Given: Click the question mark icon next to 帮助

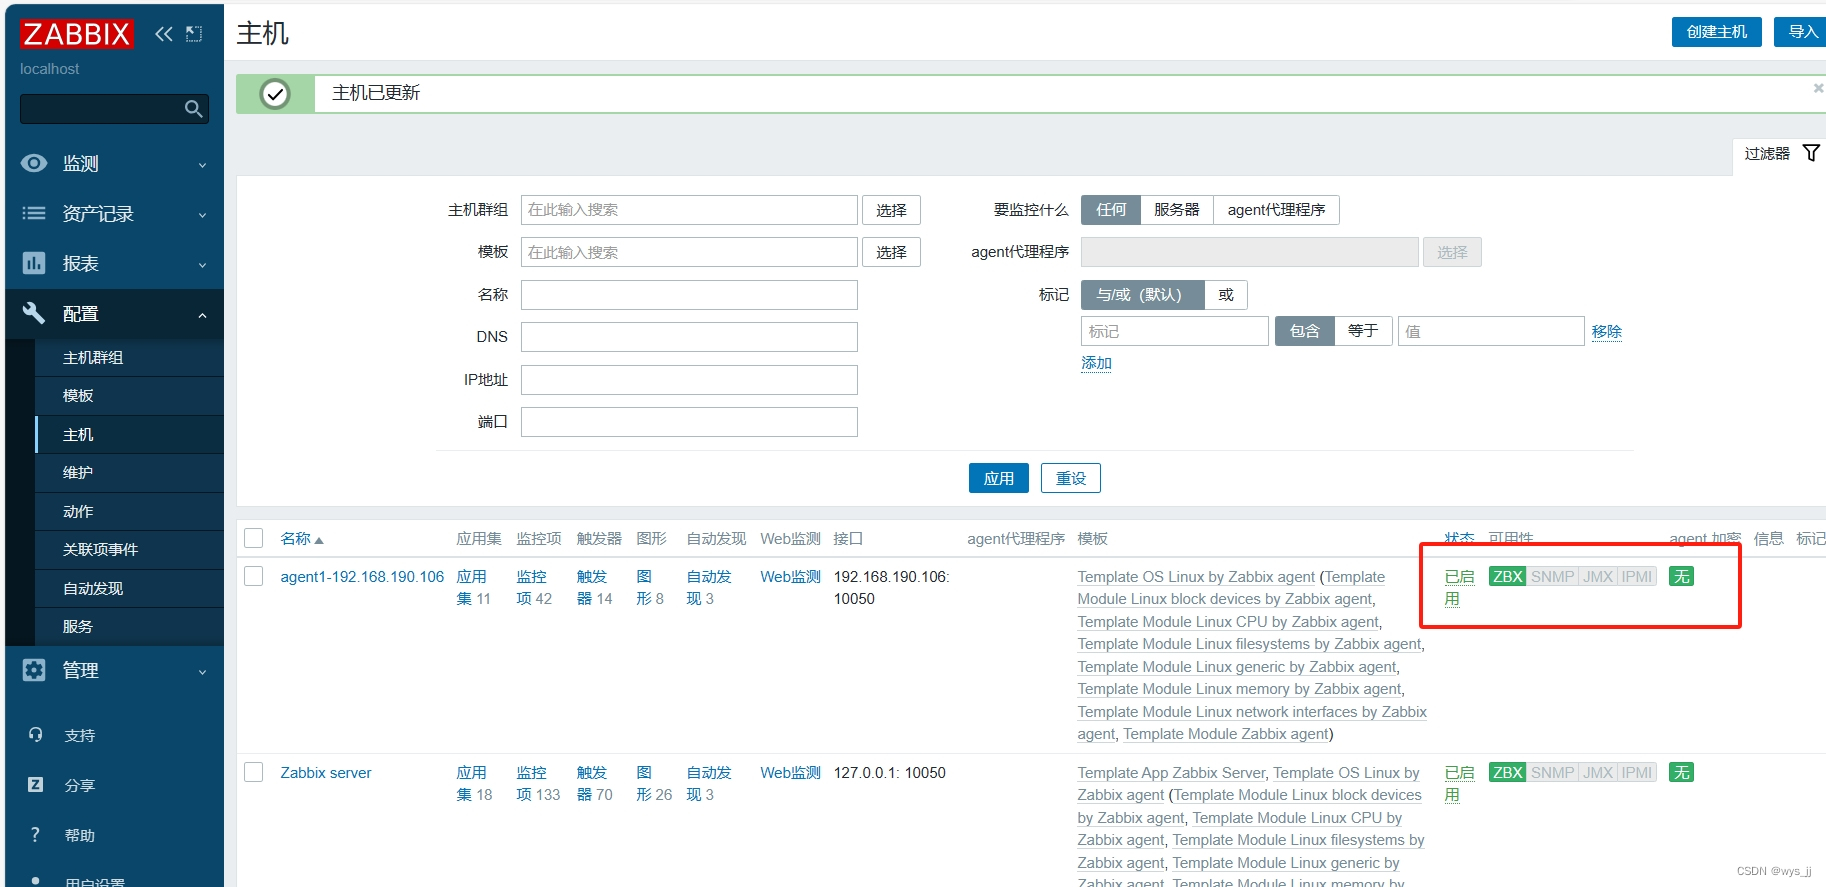Looking at the screenshot, I should click(36, 835).
